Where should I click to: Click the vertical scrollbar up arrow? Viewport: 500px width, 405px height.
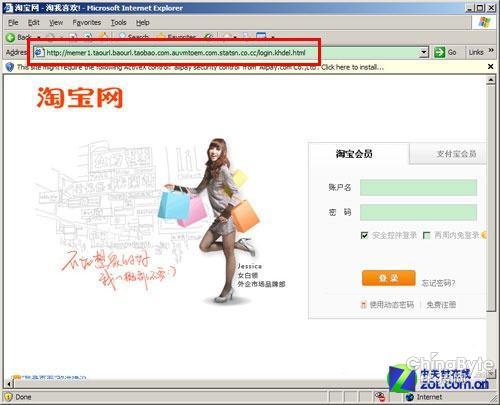coord(490,80)
